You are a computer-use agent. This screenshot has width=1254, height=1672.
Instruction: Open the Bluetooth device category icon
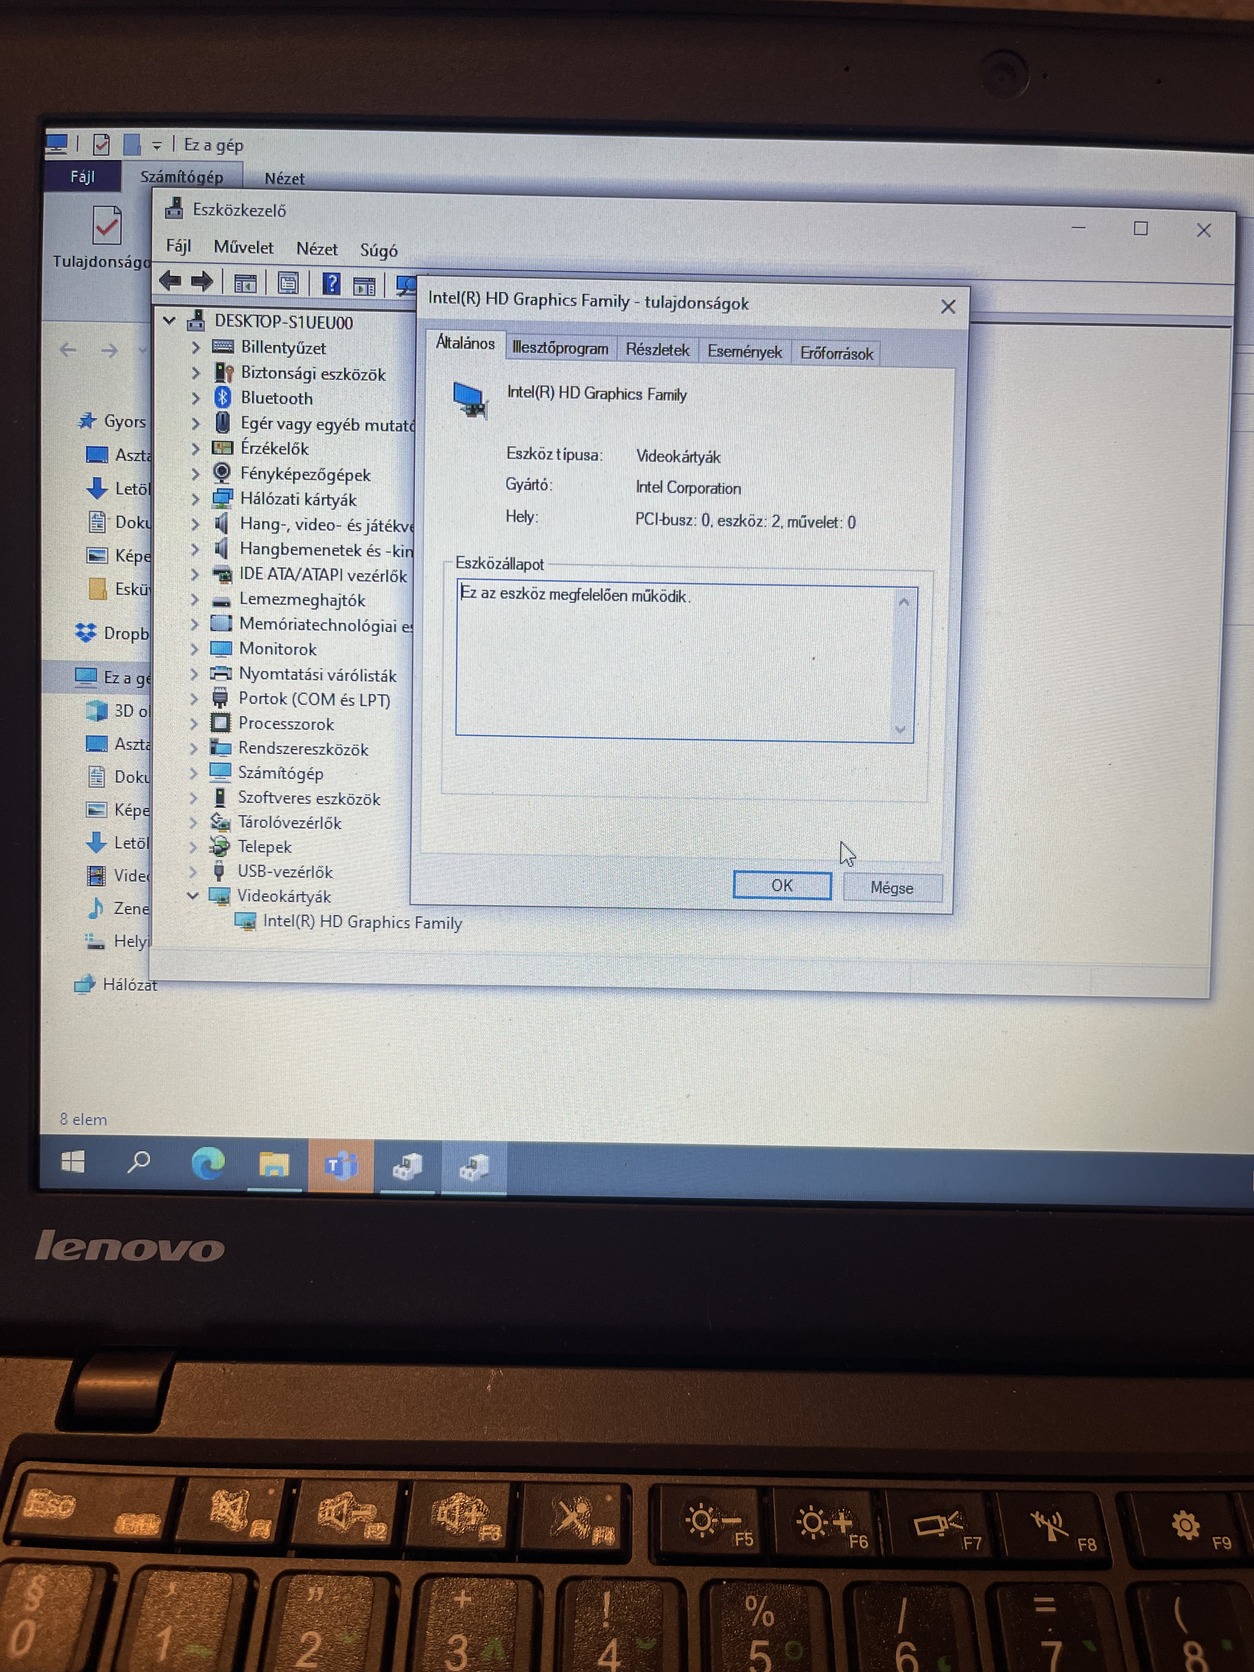point(223,398)
